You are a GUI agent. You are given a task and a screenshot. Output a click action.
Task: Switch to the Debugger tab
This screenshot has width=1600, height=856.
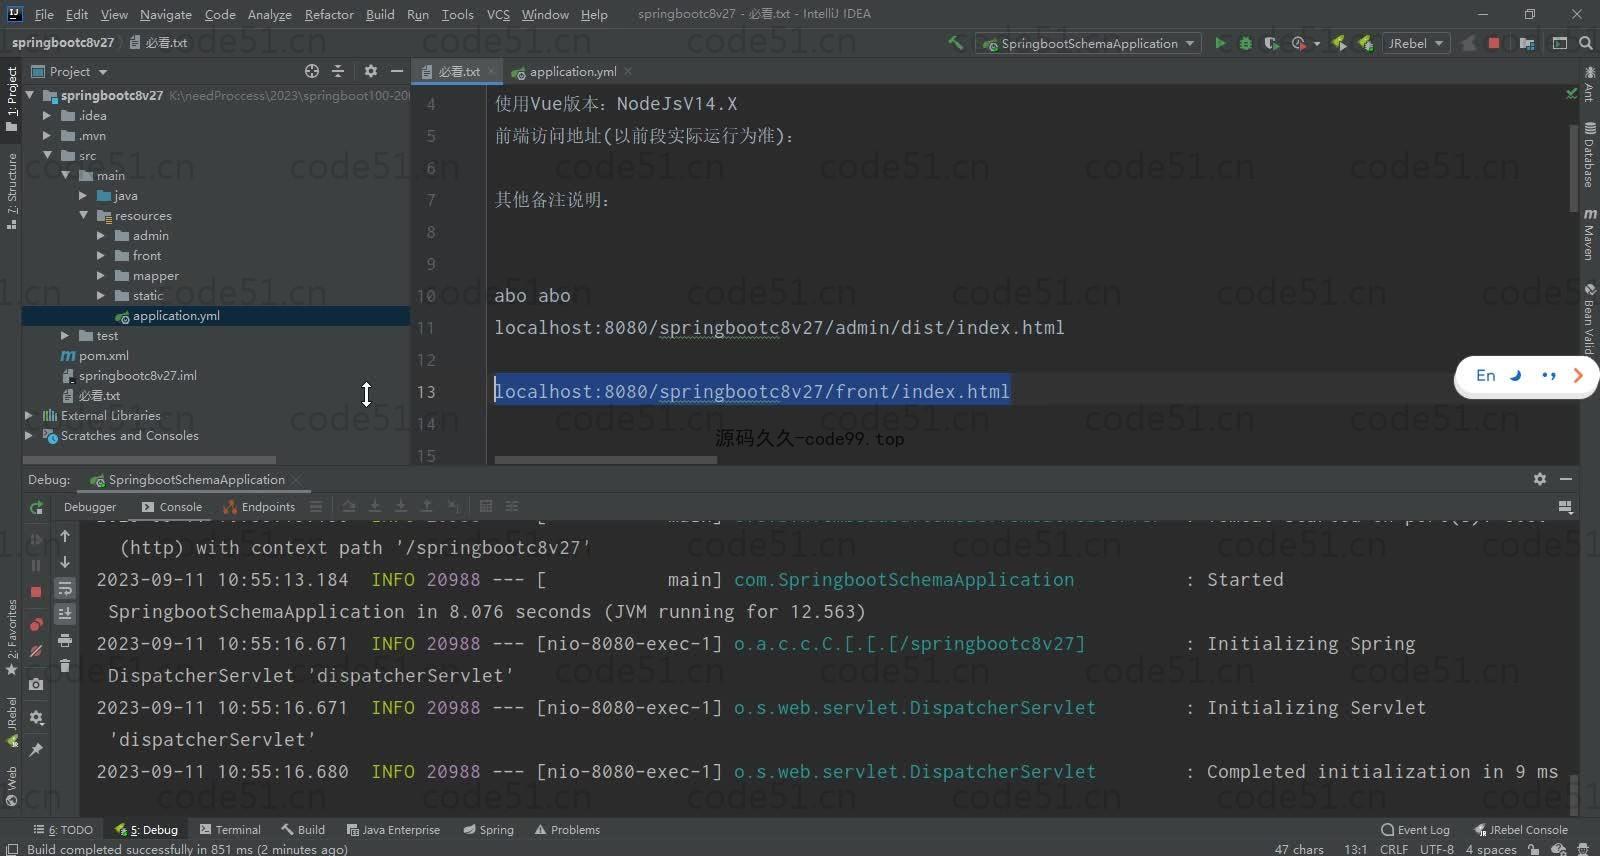pyautogui.click(x=90, y=507)
